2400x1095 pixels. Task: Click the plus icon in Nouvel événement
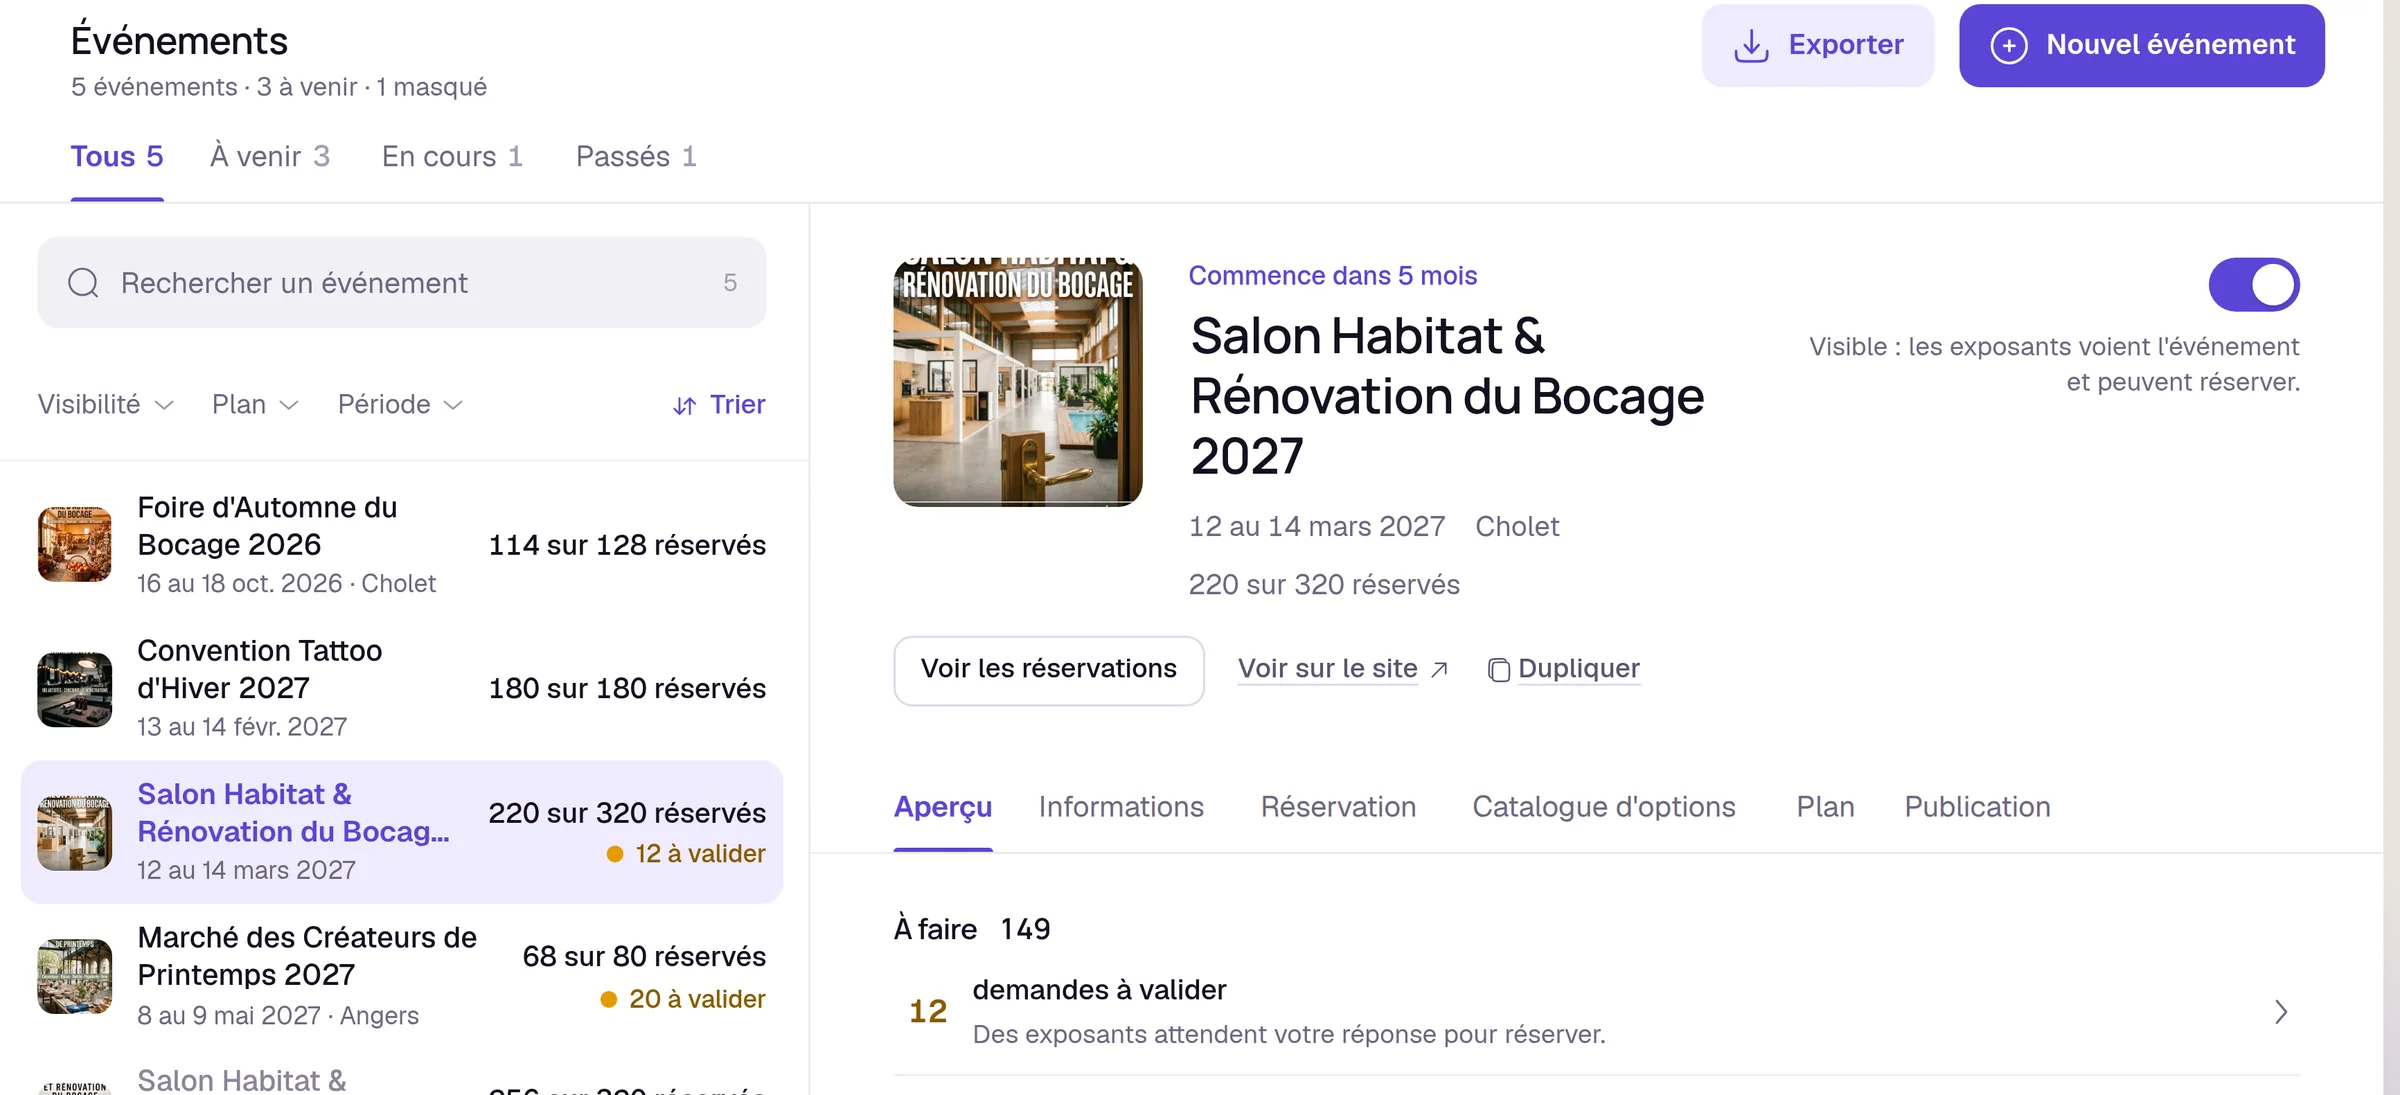2009,46
